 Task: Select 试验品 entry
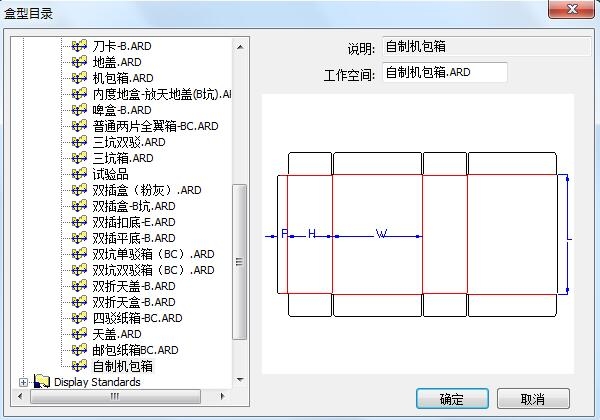pyautogui.click(x=111, y=174)
